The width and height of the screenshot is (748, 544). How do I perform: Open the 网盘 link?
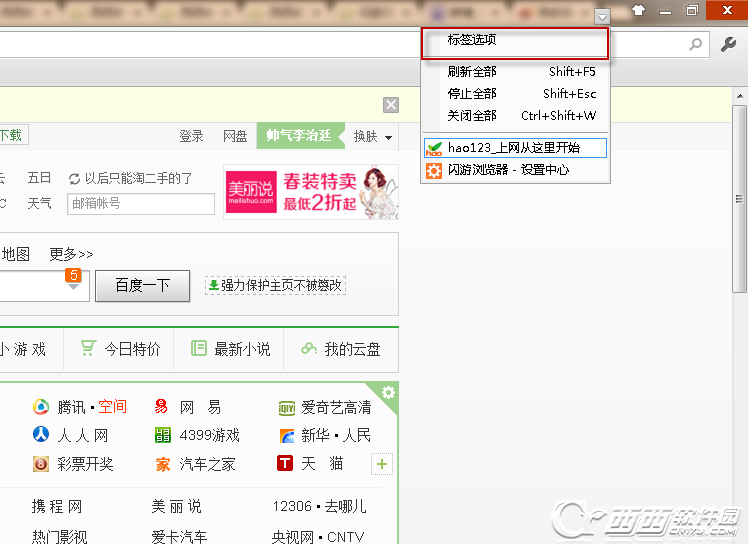235,136
